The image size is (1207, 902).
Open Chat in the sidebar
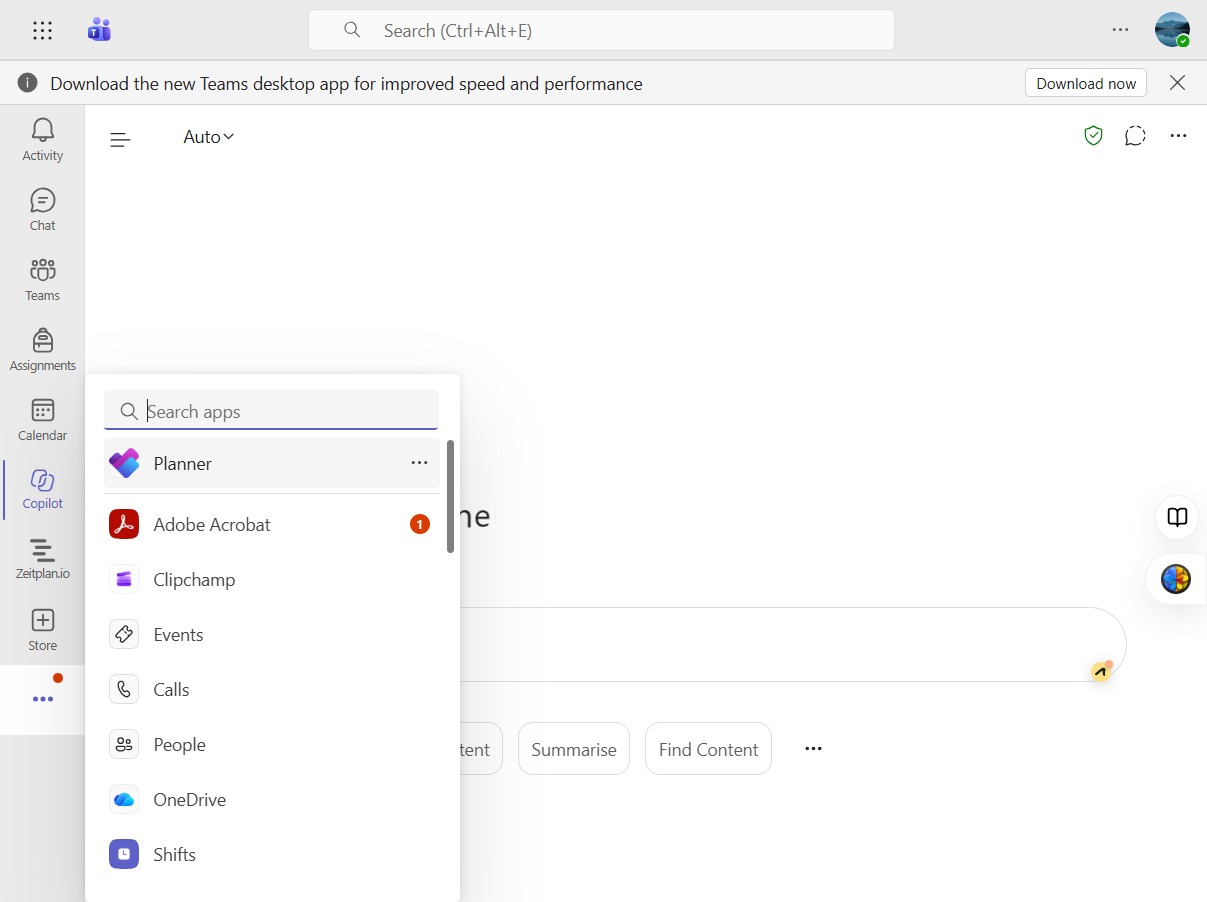pyautogui.click(x=42, y=209)
